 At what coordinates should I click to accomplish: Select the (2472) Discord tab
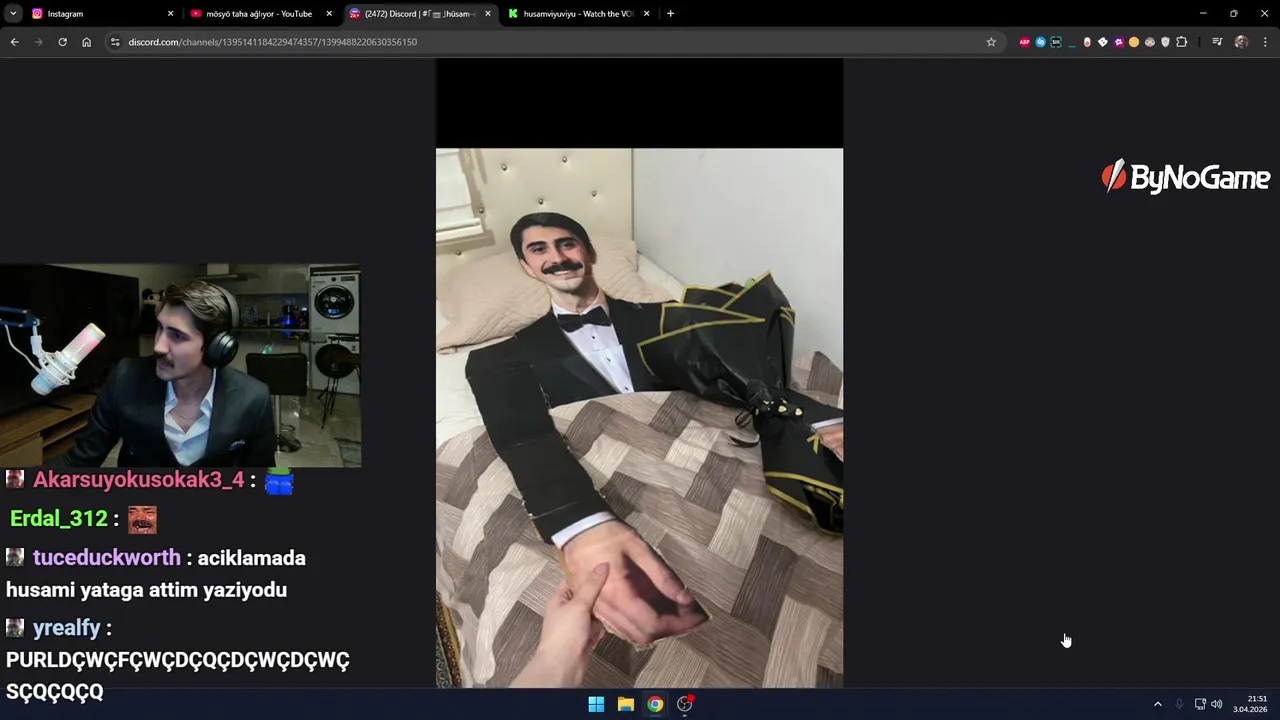(419, 14)
